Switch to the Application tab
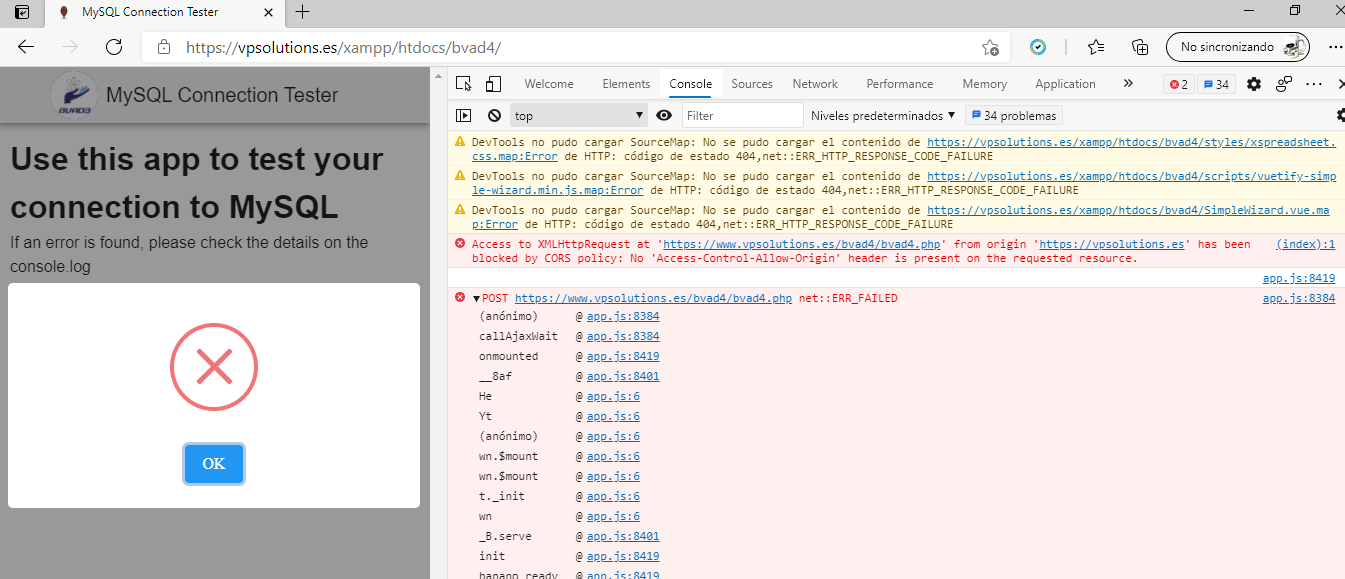This screenshot has width=1345, height=579. (1066, 84)
